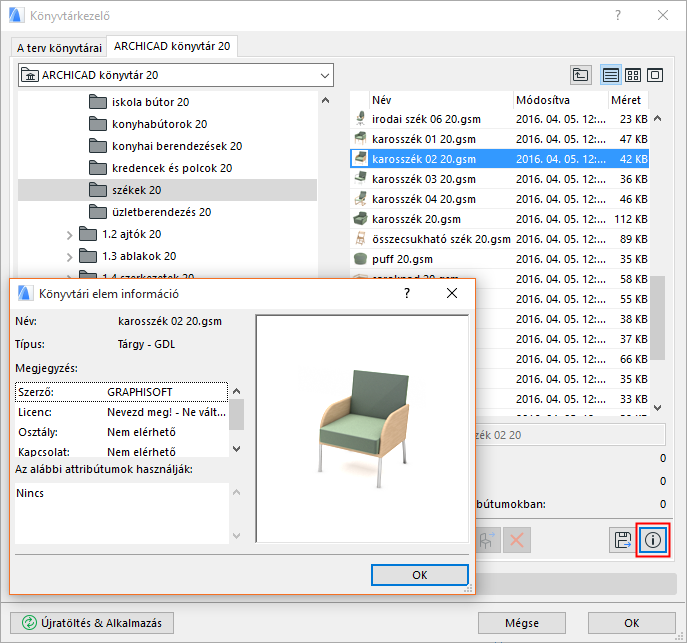The image size is (687, 643).
Task: Click the grayed chair replace icon
Action: pyautogui.click(x=487, y=540)
